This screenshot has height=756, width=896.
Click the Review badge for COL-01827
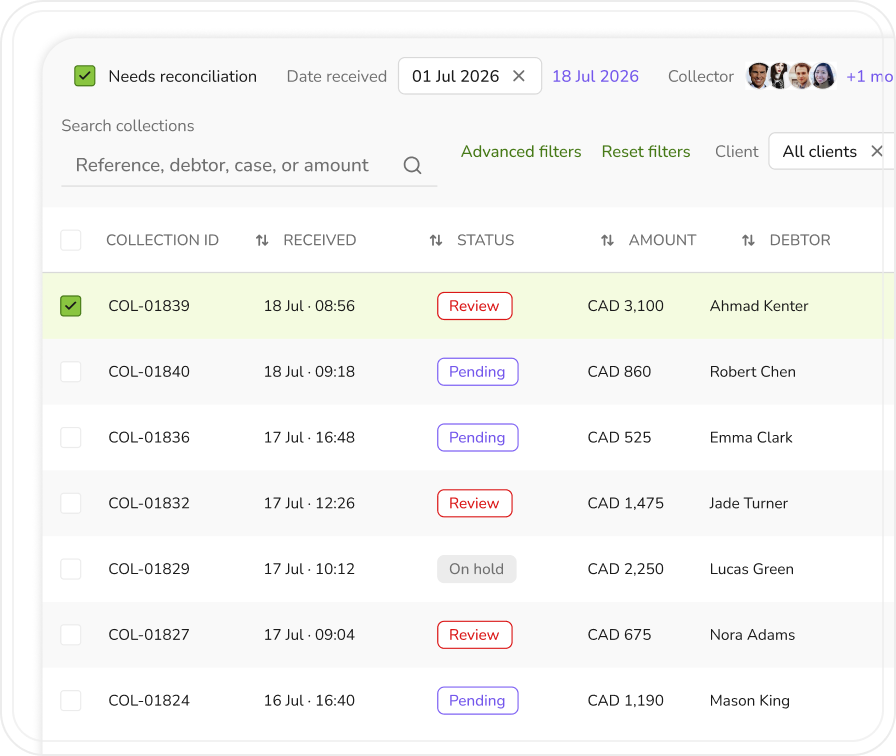(x=474, y=634)
